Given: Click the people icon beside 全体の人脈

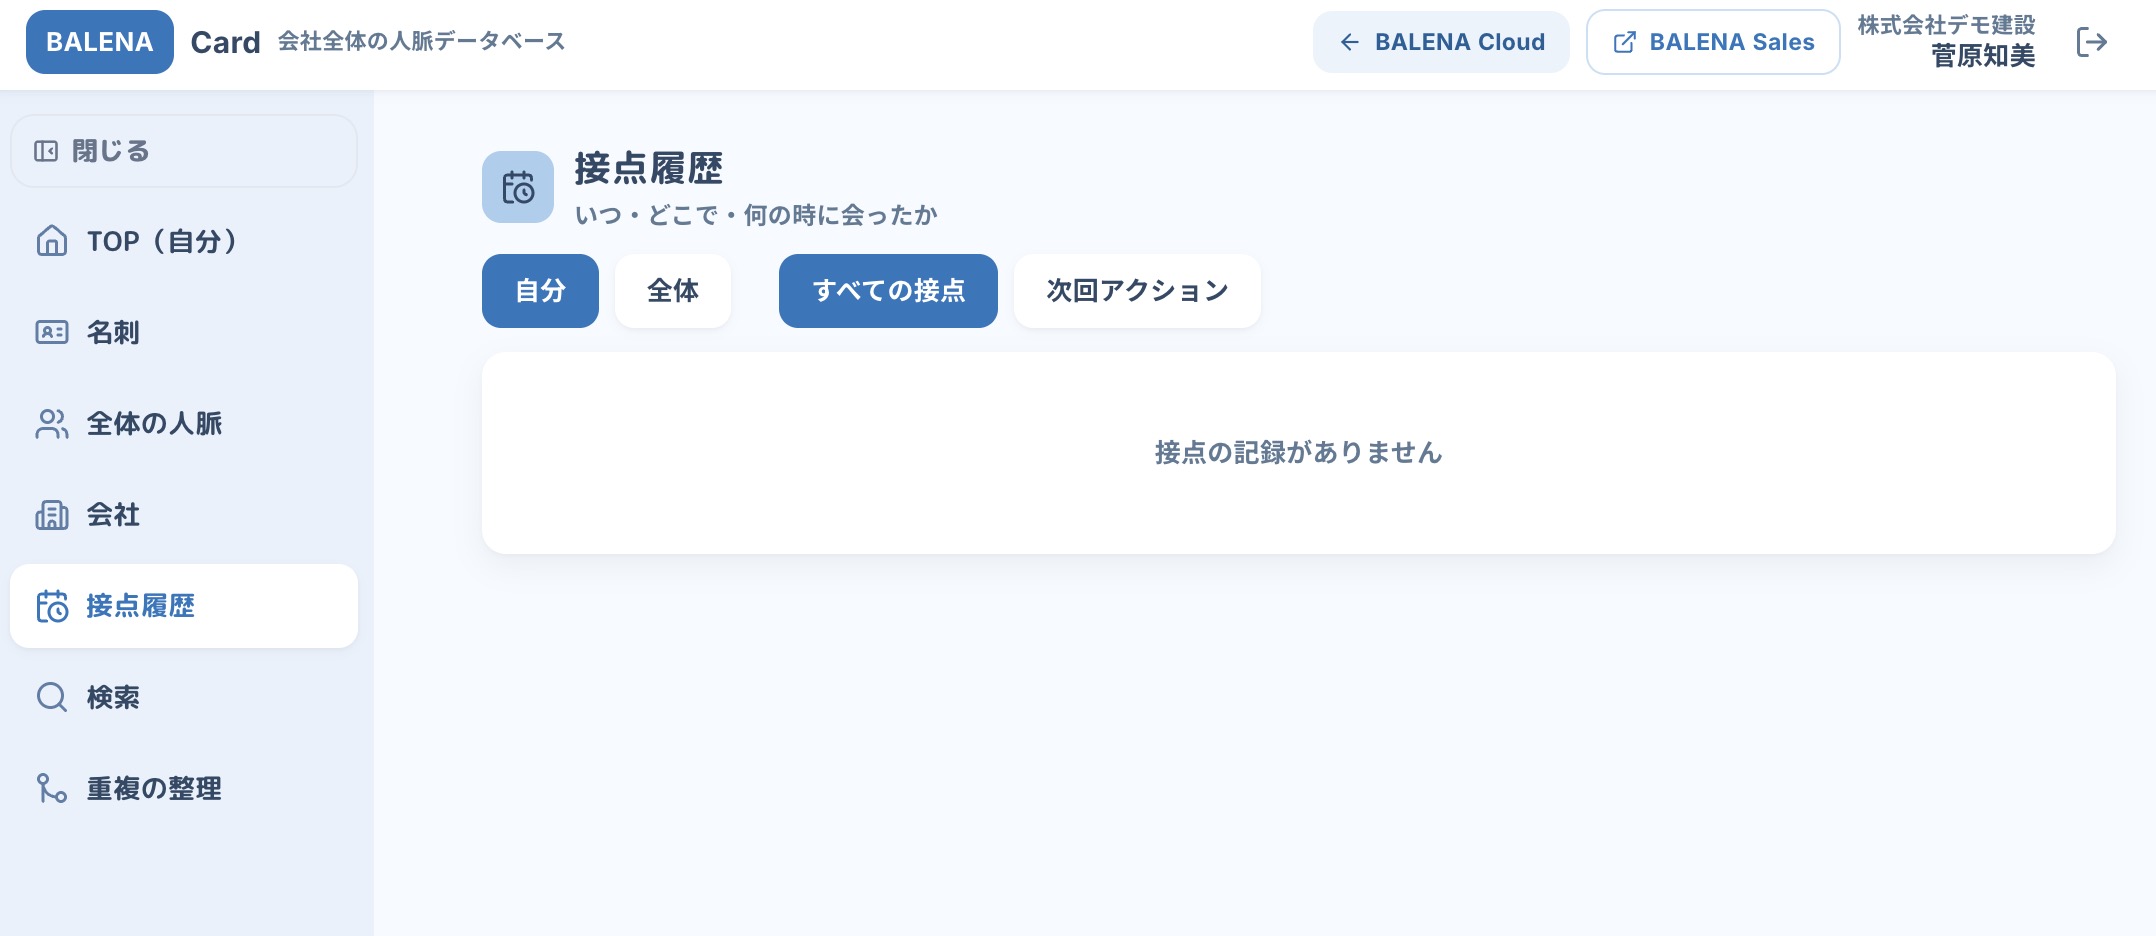Looking at the screenshot, I should 52,424.
